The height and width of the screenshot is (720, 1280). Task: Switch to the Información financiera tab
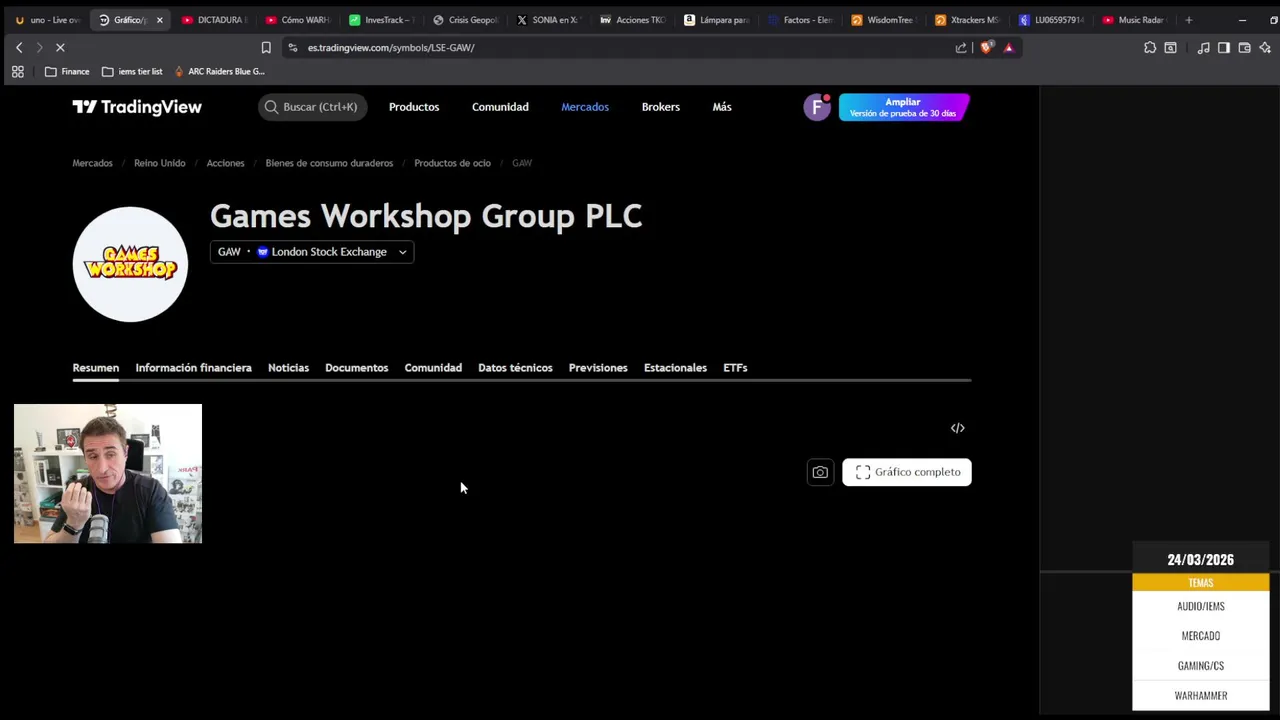(193, 368)
